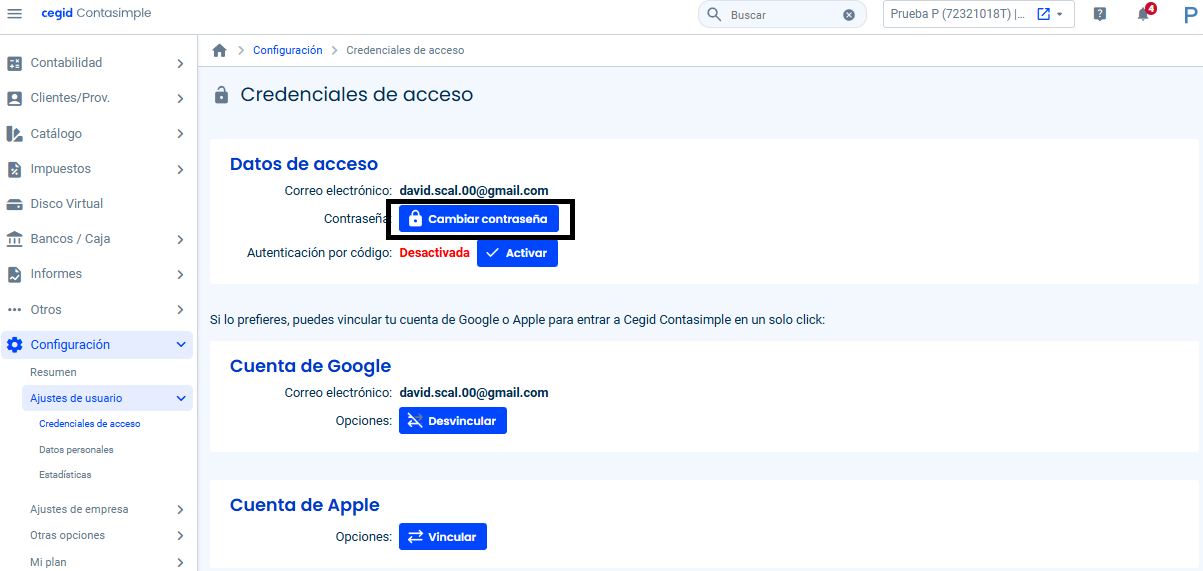
Task: Click the Catálogo sidebar icon
Action: [14, 133]
